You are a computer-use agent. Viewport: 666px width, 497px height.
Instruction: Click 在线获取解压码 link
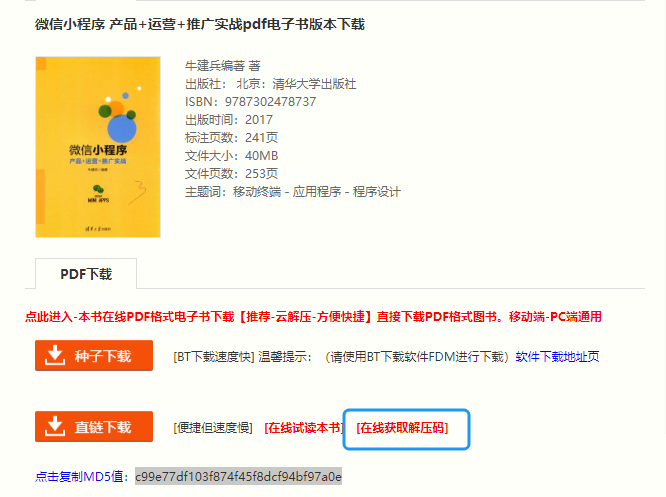[402, 428]
